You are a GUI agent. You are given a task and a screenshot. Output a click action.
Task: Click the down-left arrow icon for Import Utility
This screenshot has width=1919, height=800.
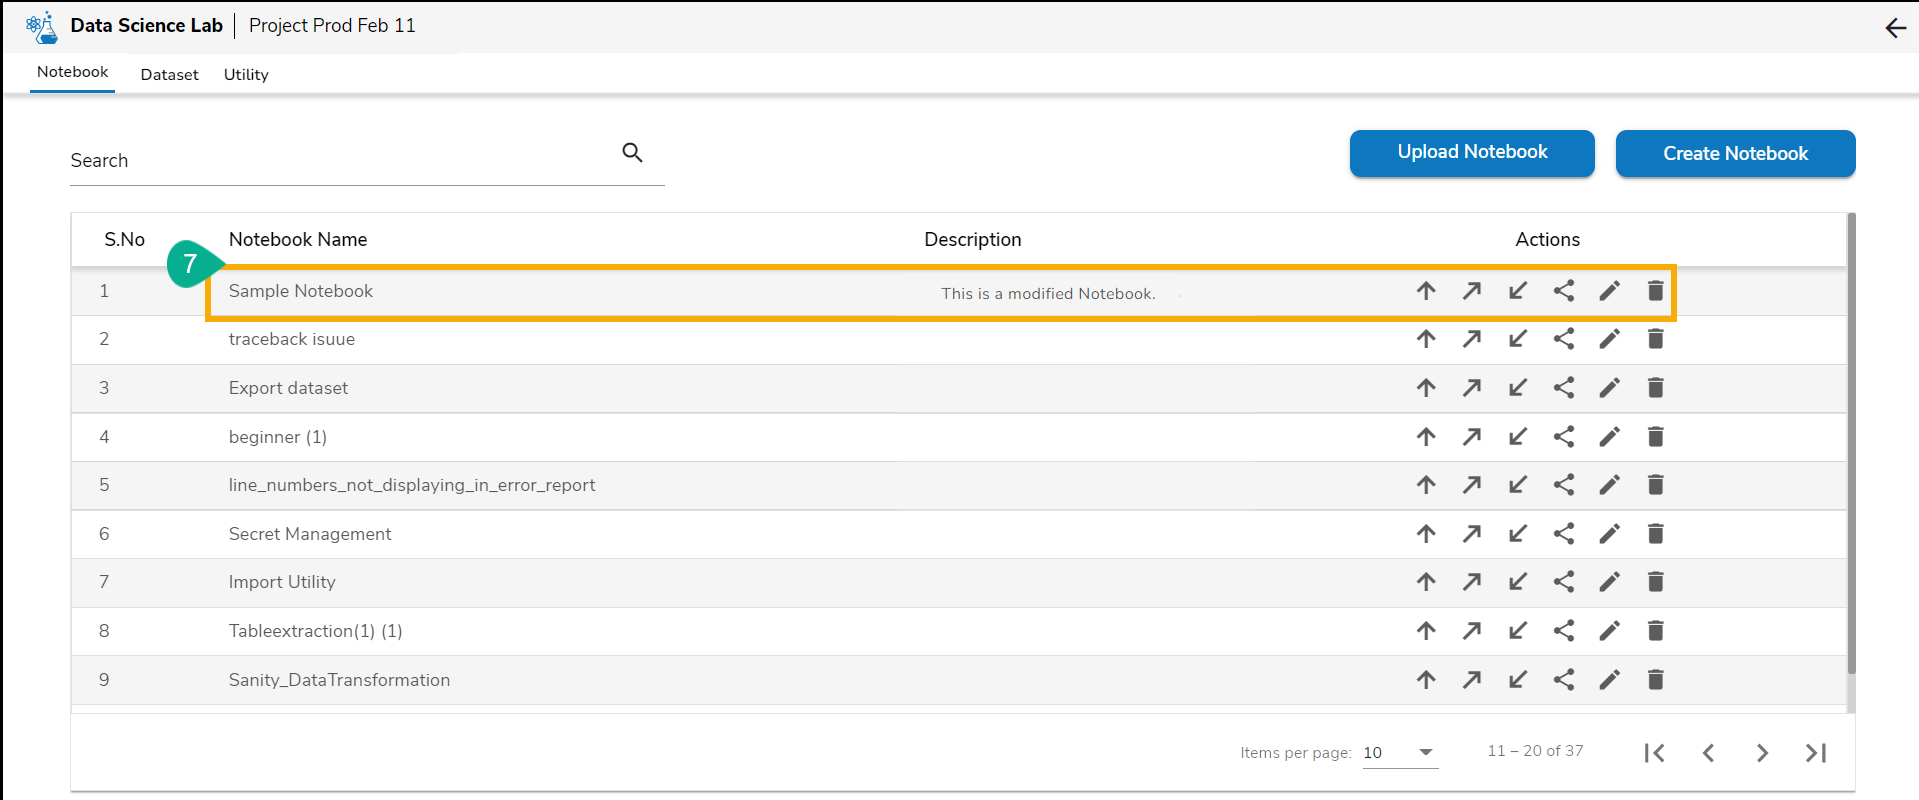[1518, 582]
